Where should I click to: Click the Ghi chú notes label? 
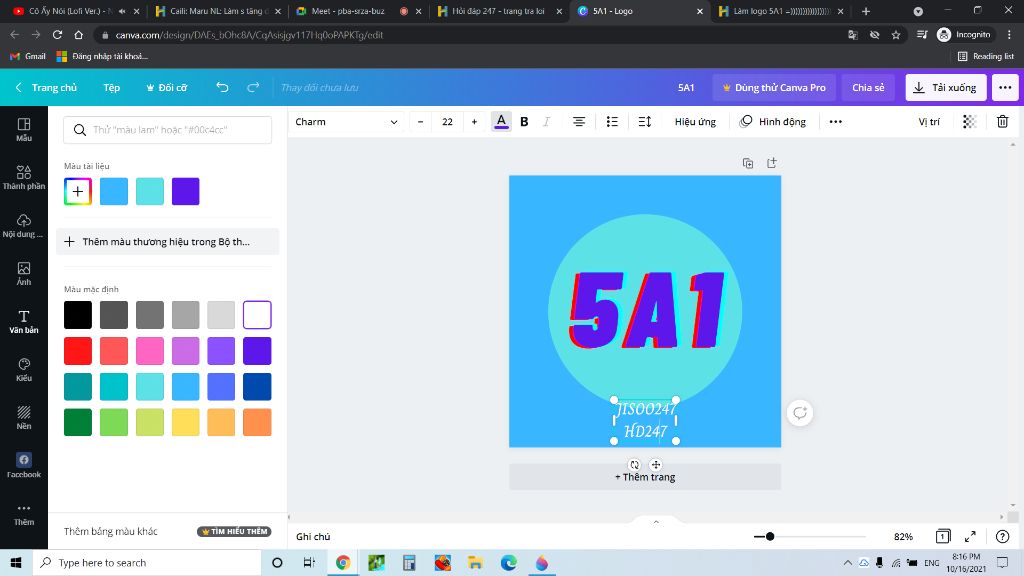tap(313, 536)
